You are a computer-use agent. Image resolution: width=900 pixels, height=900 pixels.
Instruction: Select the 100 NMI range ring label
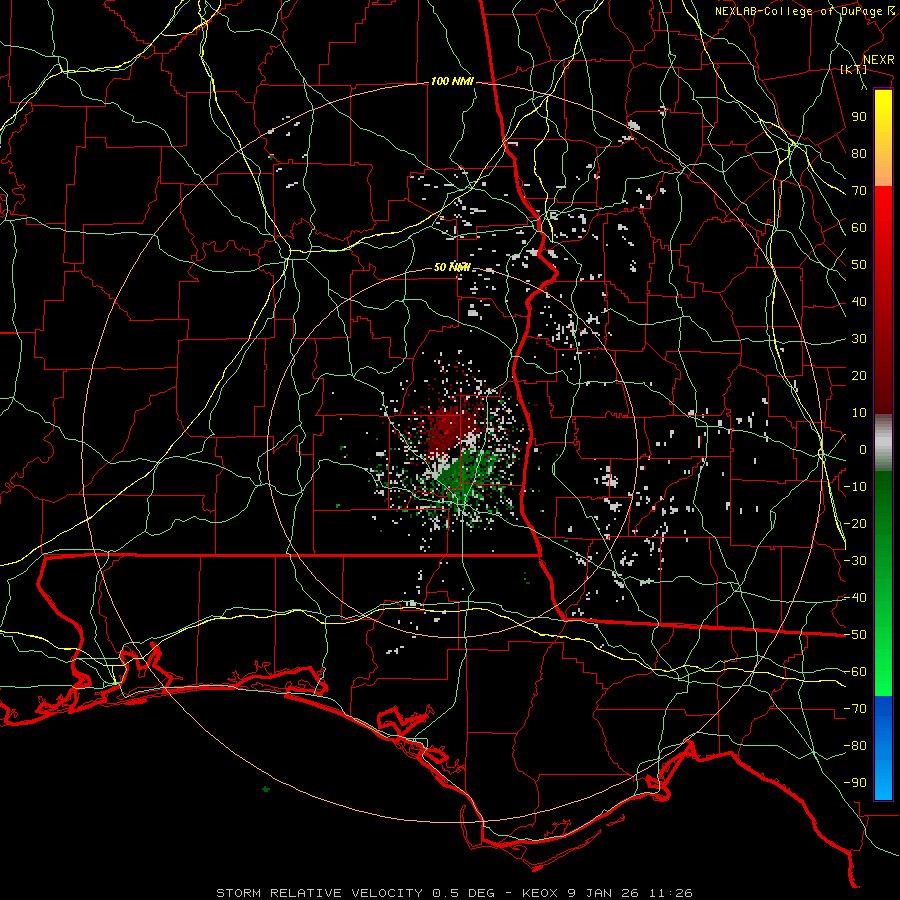click(452, 82)
